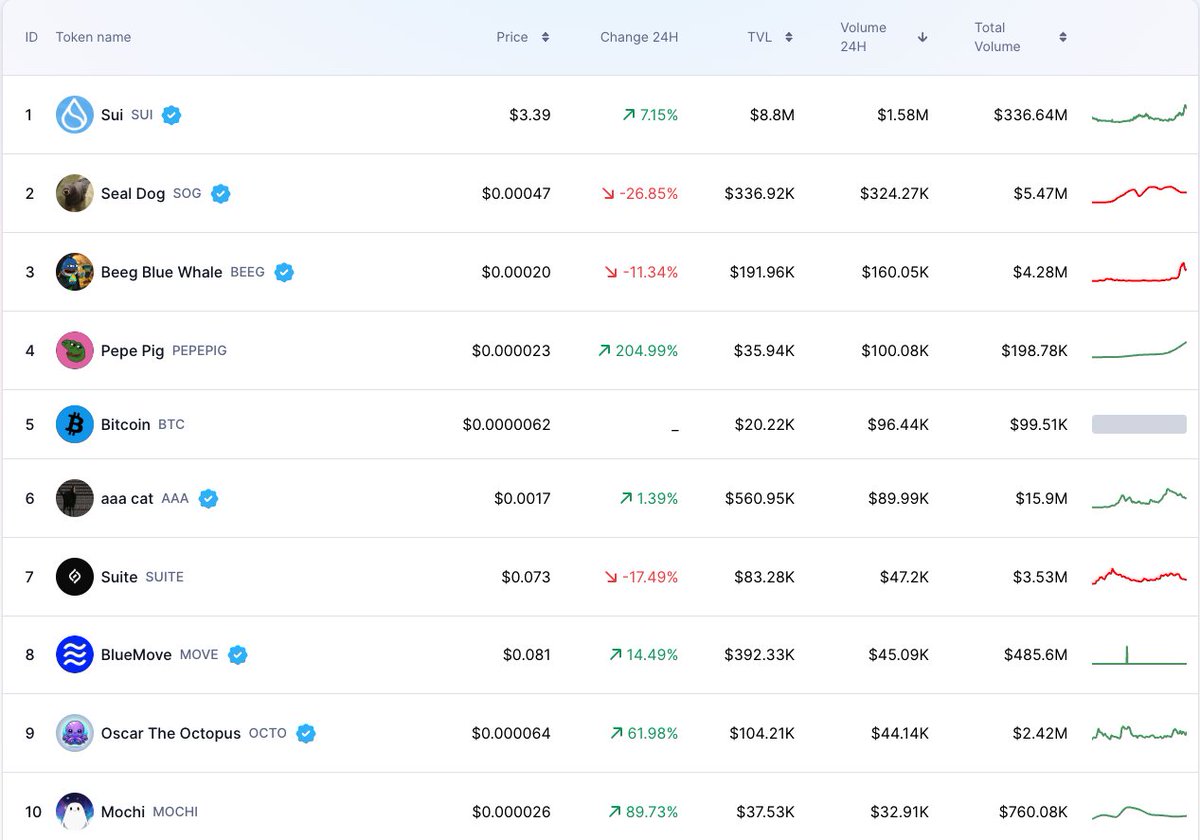Viewport: 1200px width, 840px height.
Task: Click the $560.95K TVL cell
Action: pyautogui.click(x=760, y=498)
